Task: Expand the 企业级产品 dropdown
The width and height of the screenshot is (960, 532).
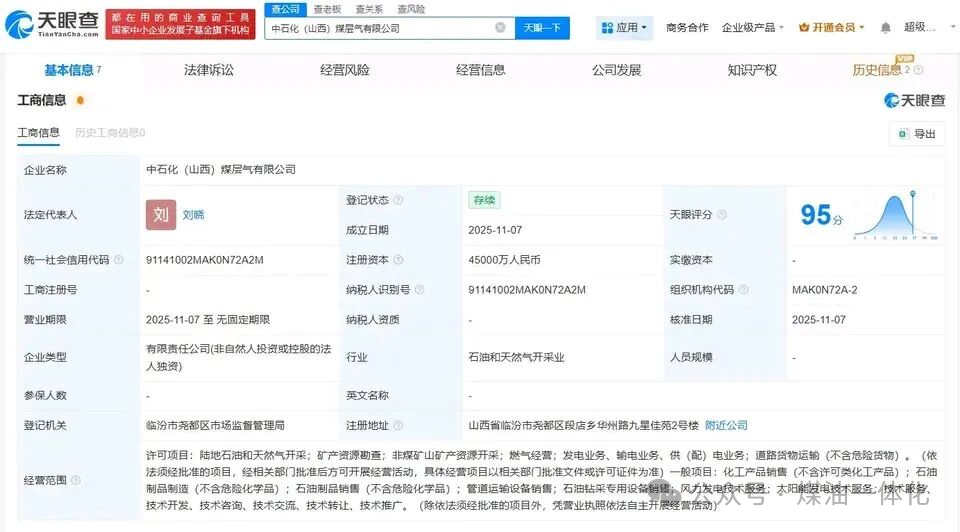Action: [x=752, y=28]
